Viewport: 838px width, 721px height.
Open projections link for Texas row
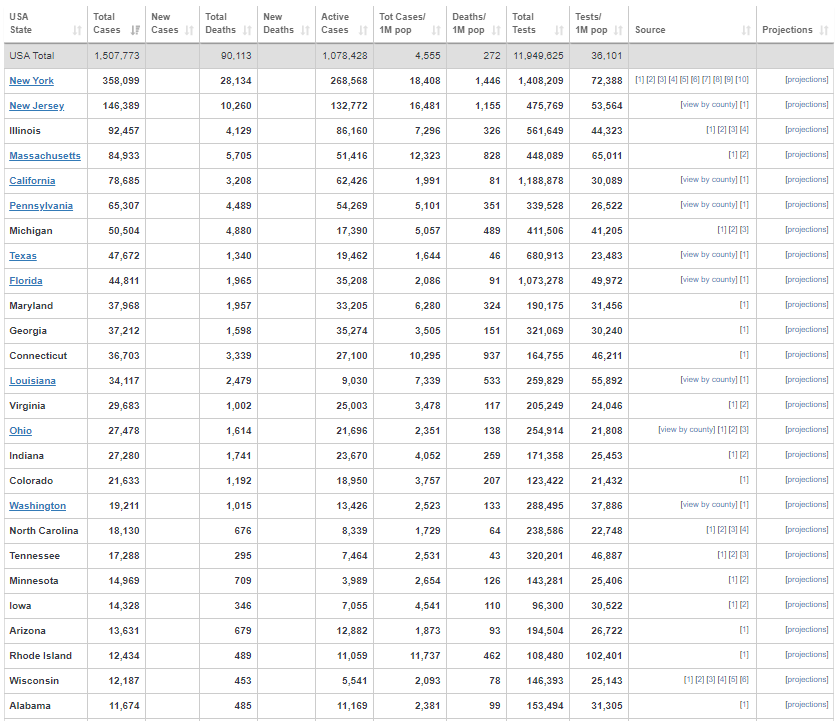806,255
